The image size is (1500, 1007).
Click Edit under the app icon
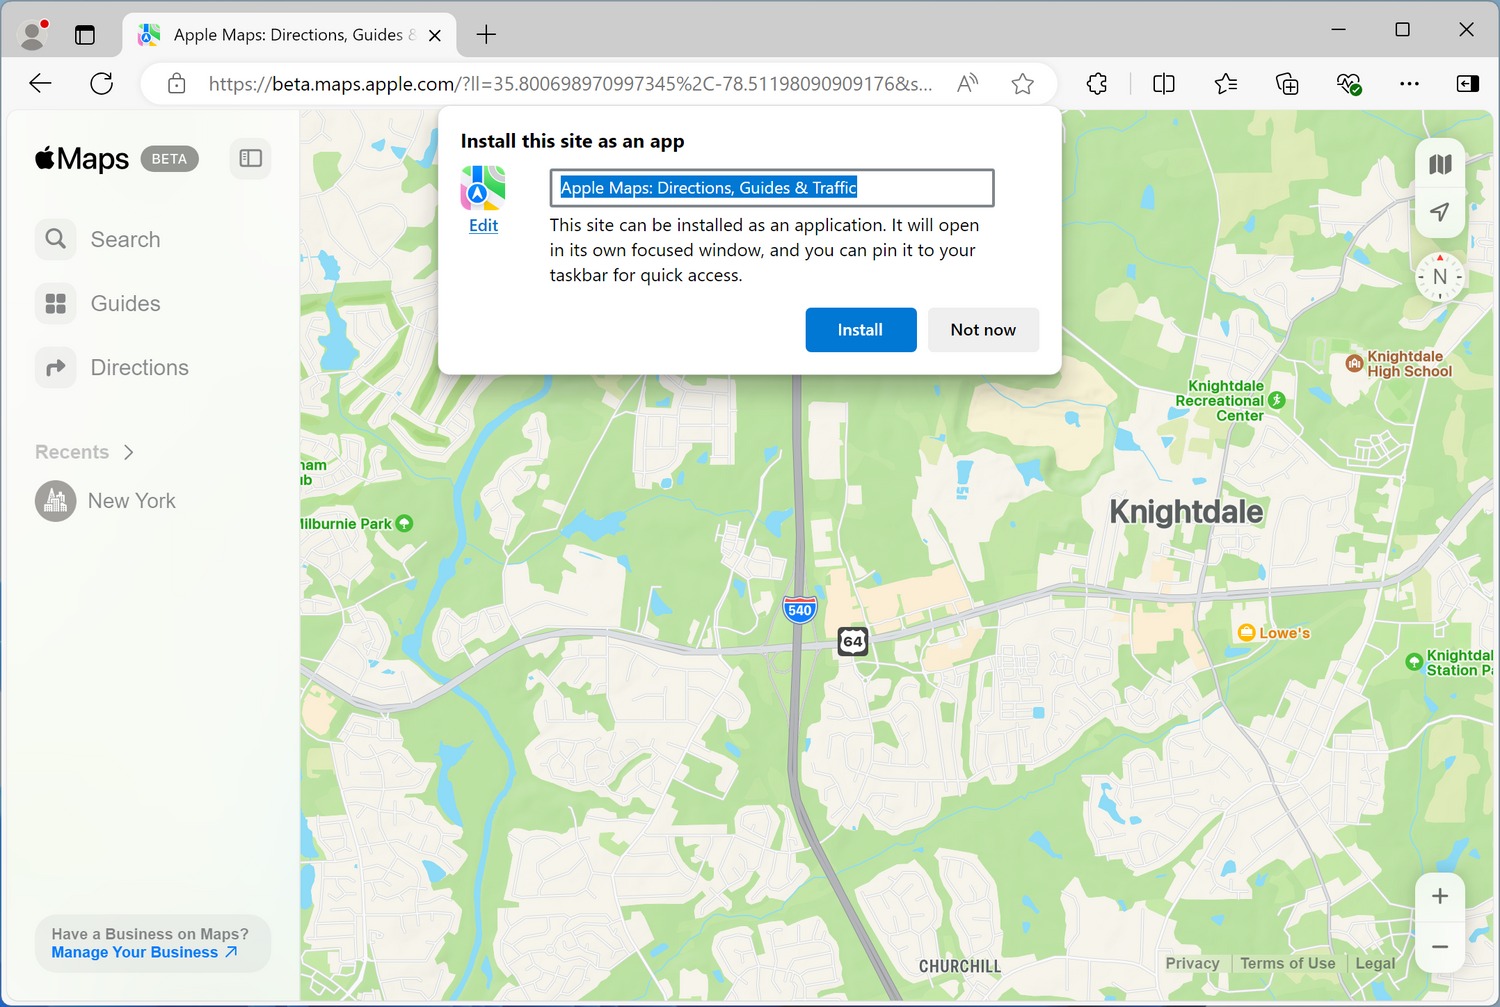483,226
